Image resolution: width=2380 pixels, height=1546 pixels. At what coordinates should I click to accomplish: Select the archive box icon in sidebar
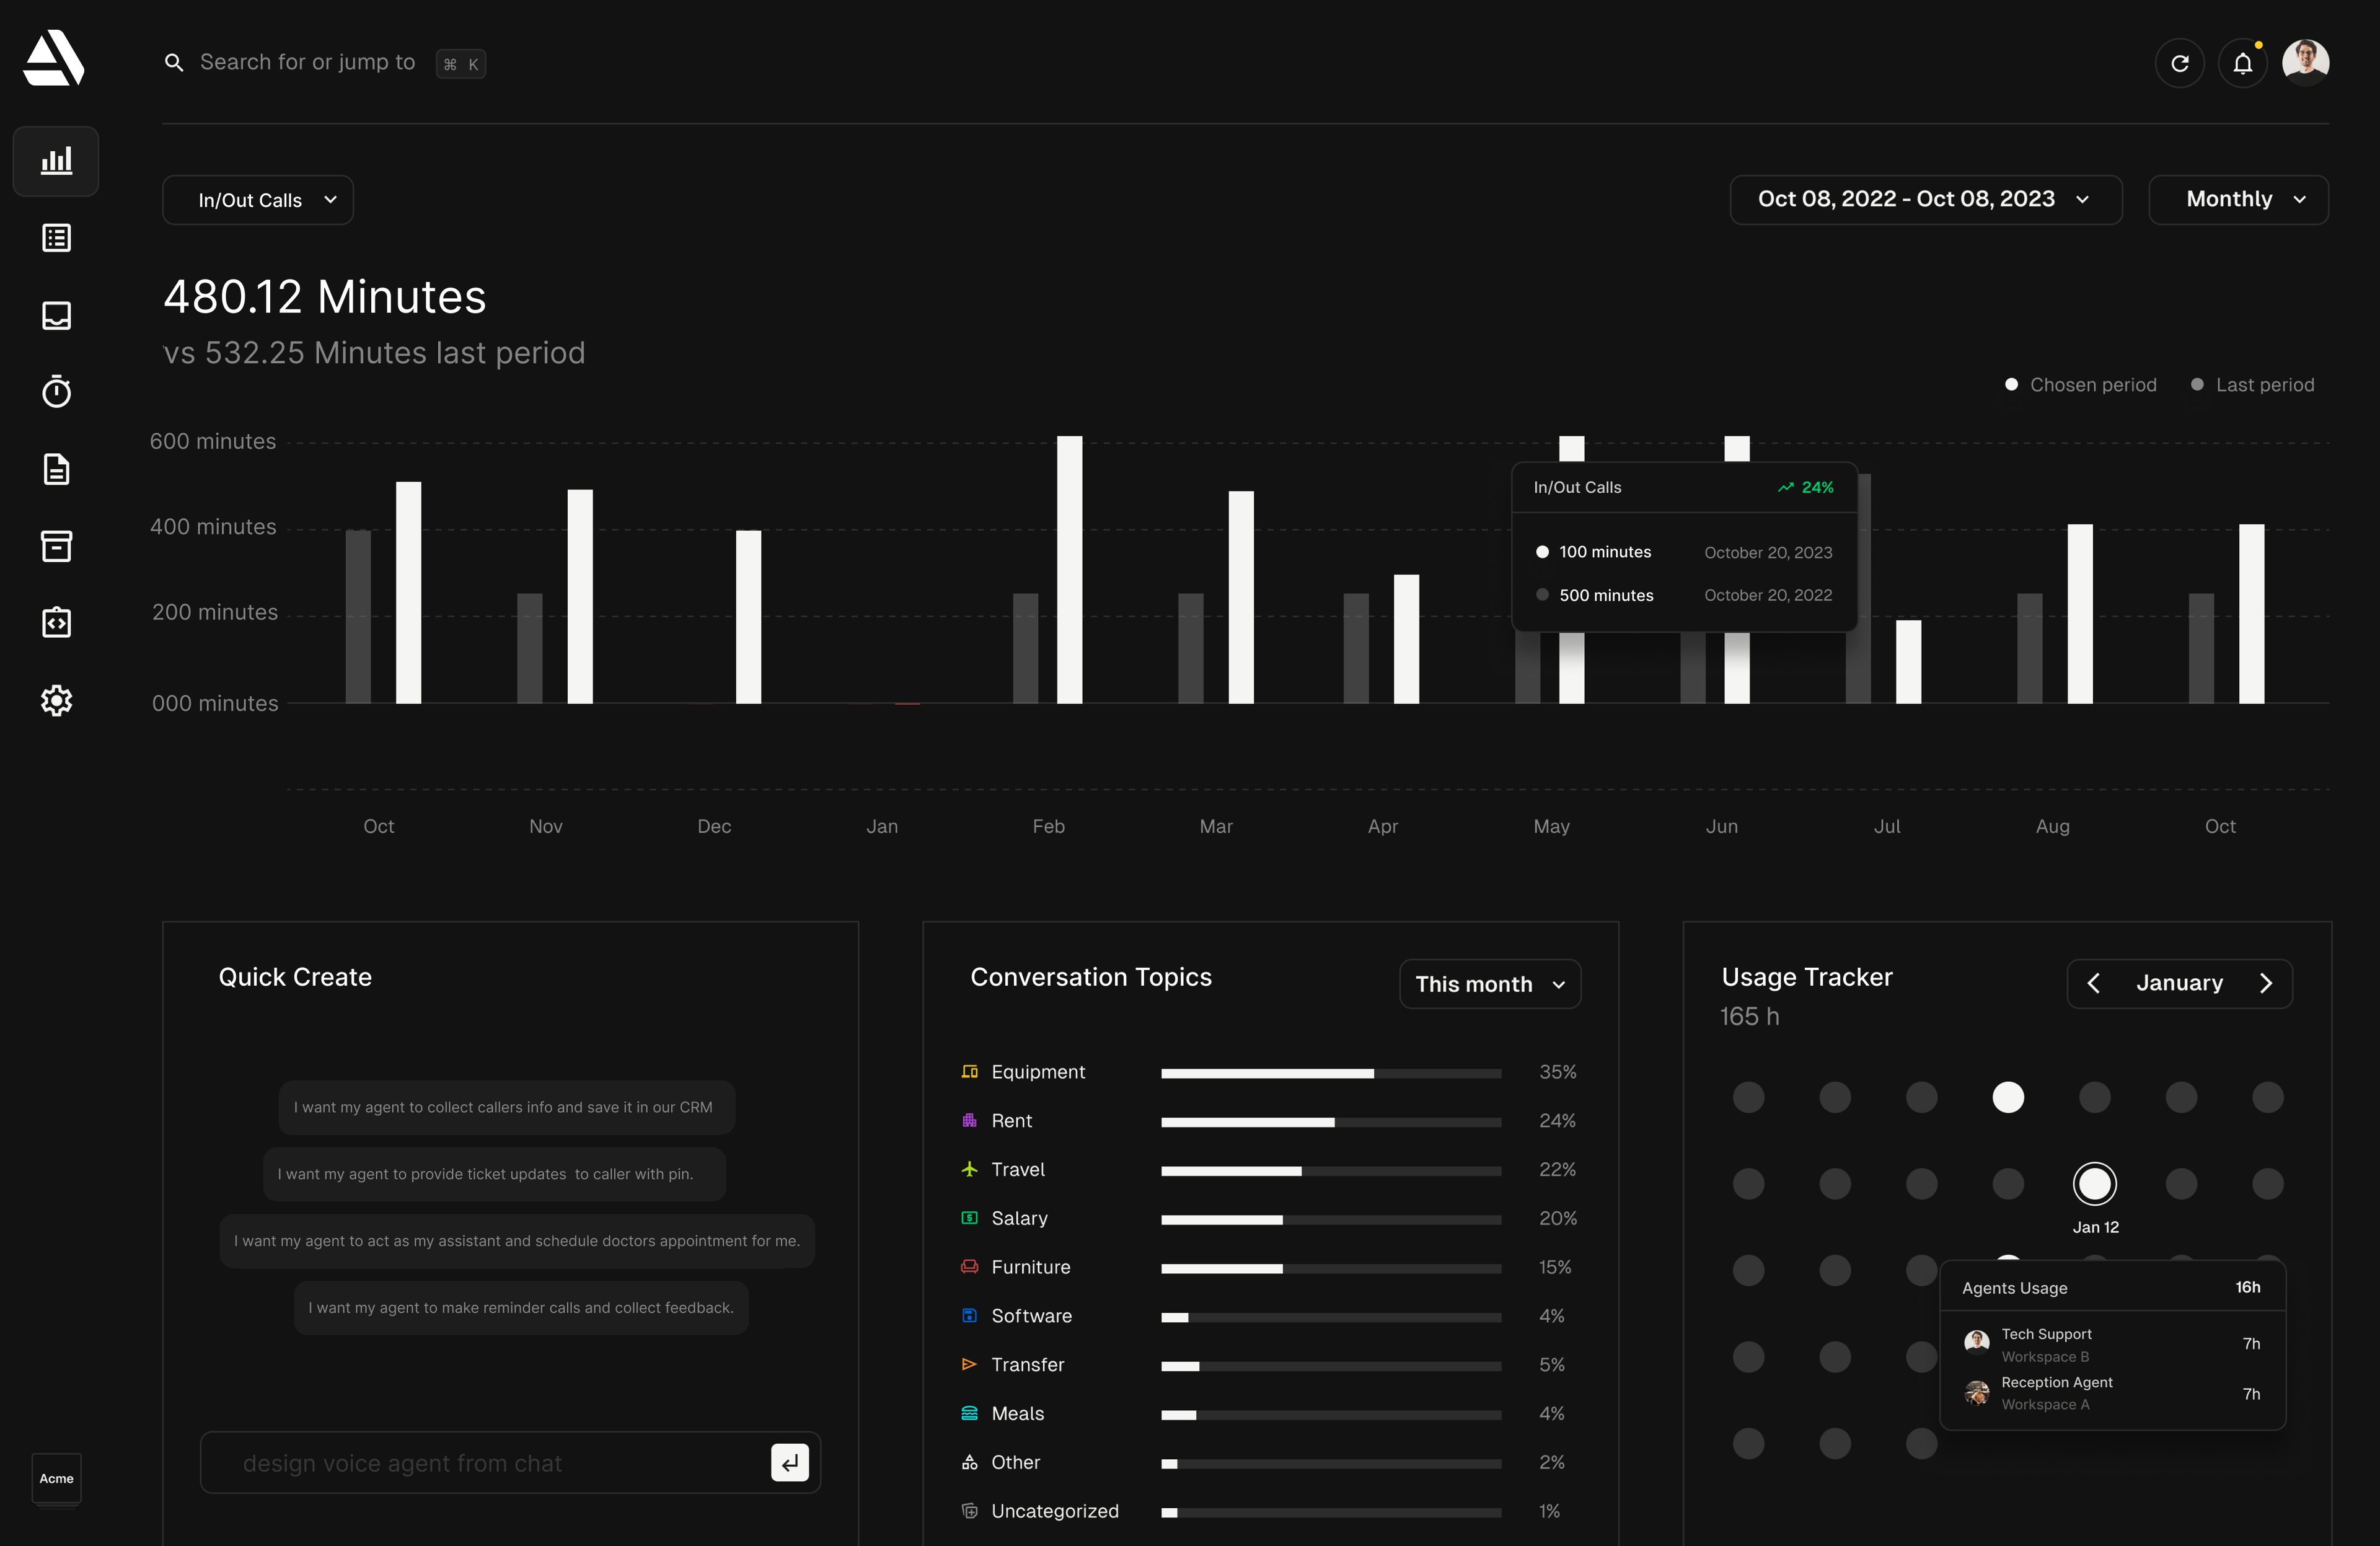(55, 546)
